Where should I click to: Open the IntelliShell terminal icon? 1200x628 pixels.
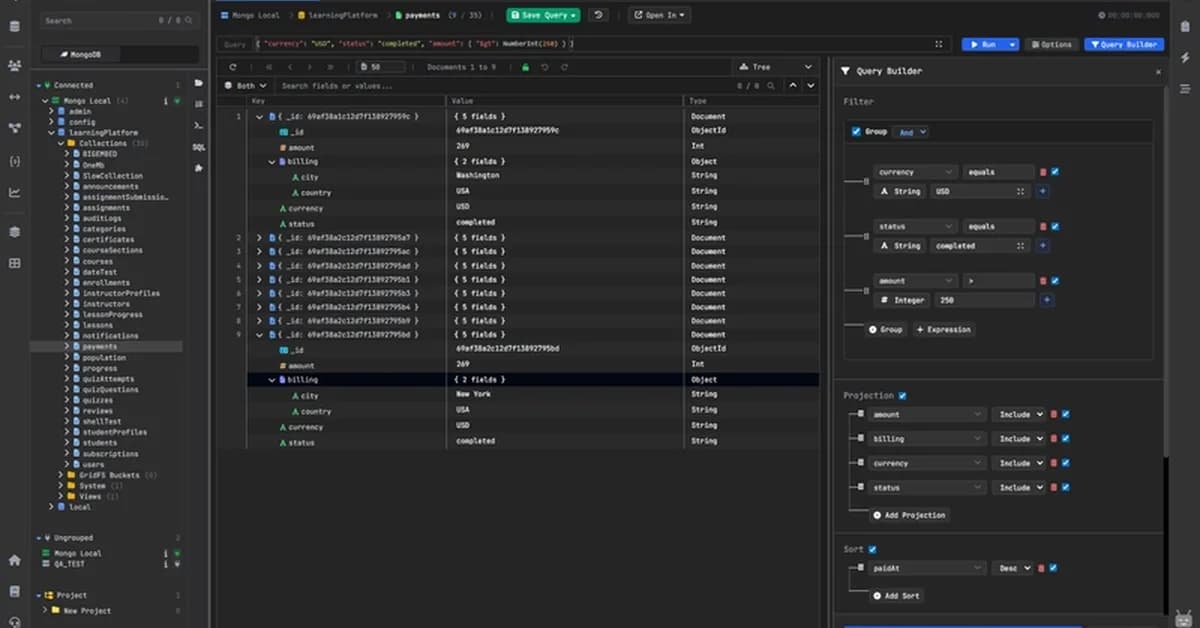(x=199, y=125)
